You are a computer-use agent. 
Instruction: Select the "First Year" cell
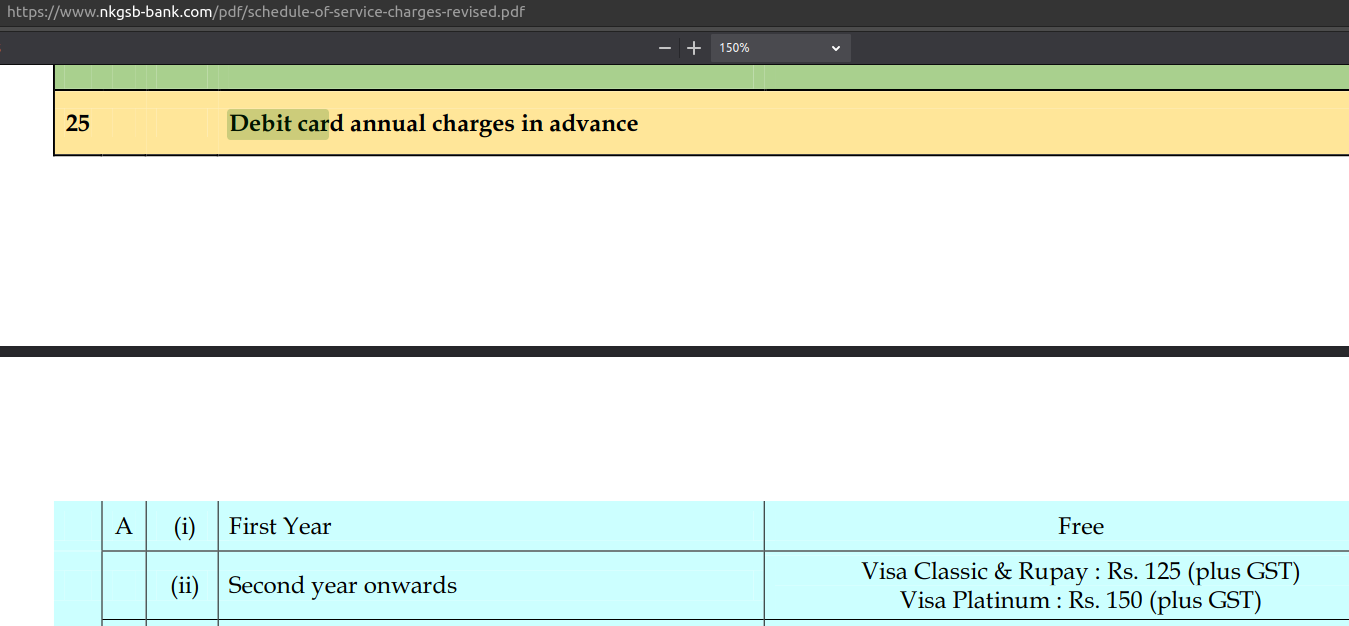point(280,526)
